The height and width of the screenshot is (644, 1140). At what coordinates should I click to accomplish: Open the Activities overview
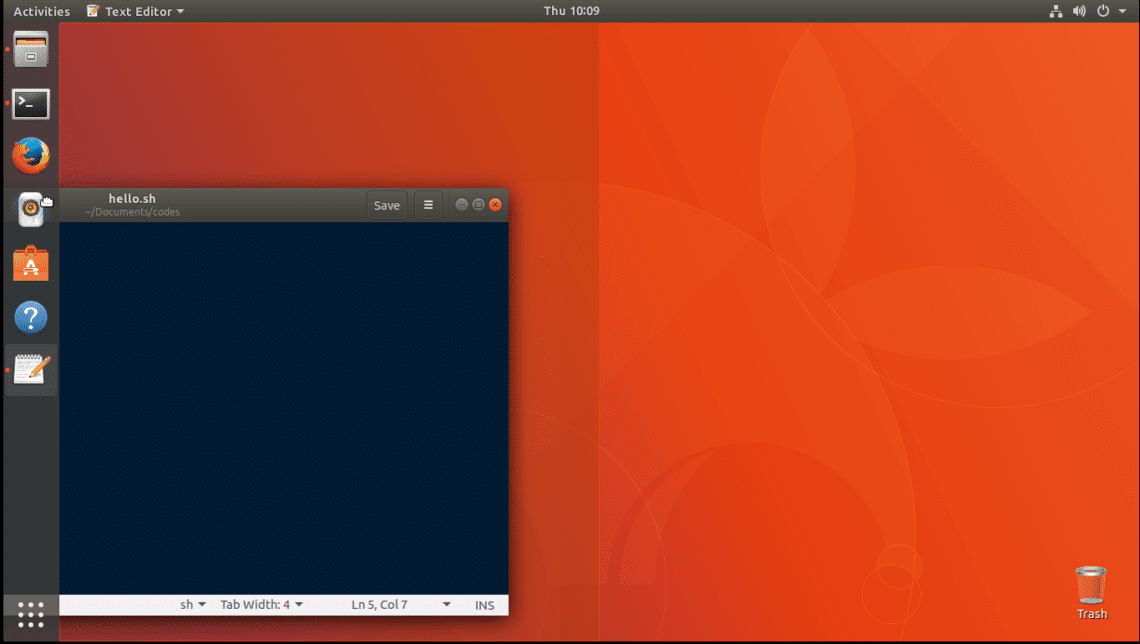click(41, 11)
